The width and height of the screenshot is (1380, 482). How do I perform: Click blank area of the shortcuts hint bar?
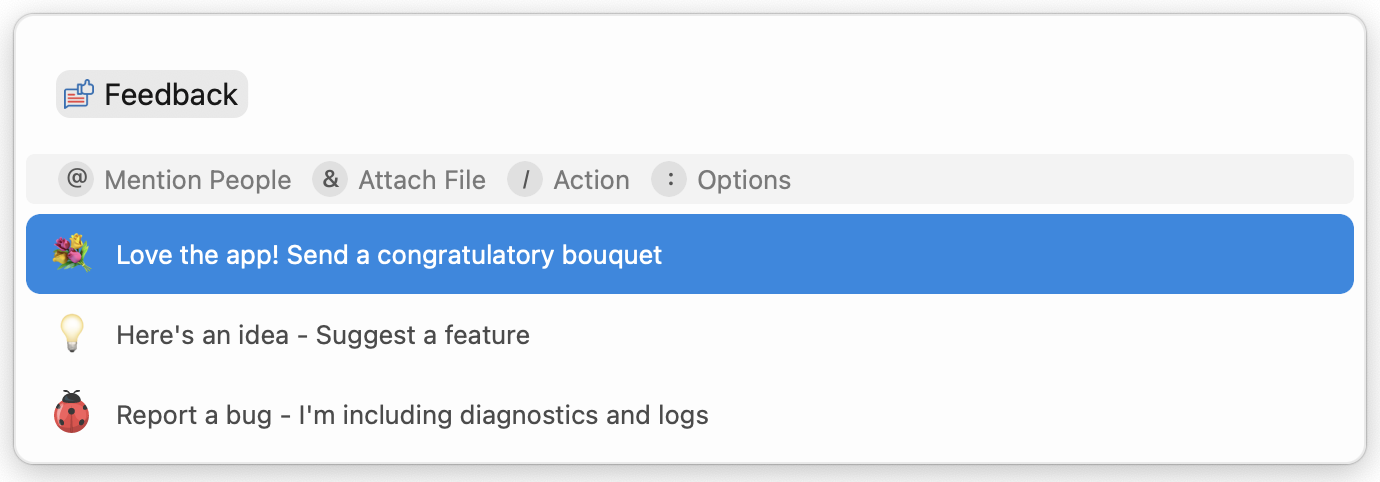point(1070,180)
